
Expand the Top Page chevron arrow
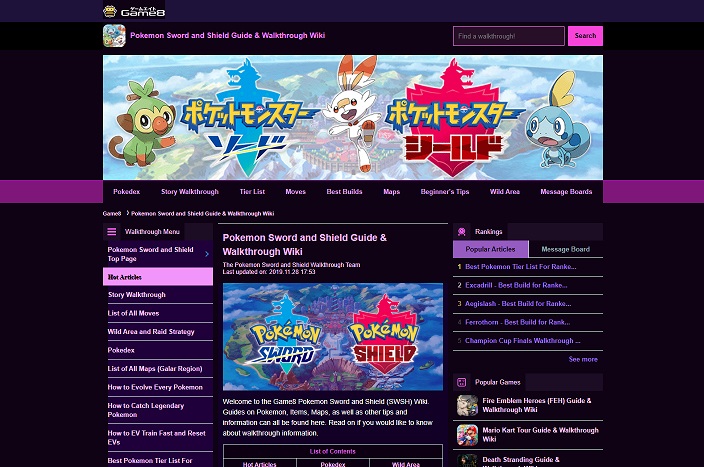point(207,254)
